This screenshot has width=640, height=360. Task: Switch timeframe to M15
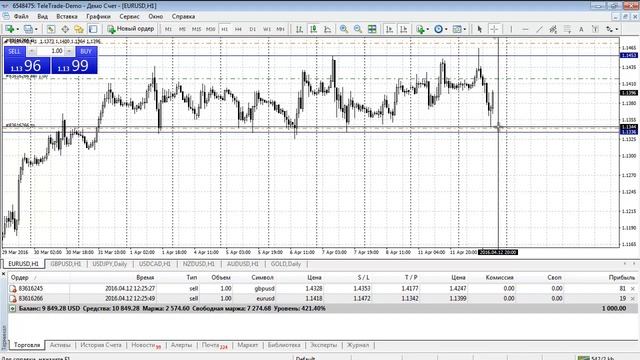pyautogui.click(x=196, y=29)
